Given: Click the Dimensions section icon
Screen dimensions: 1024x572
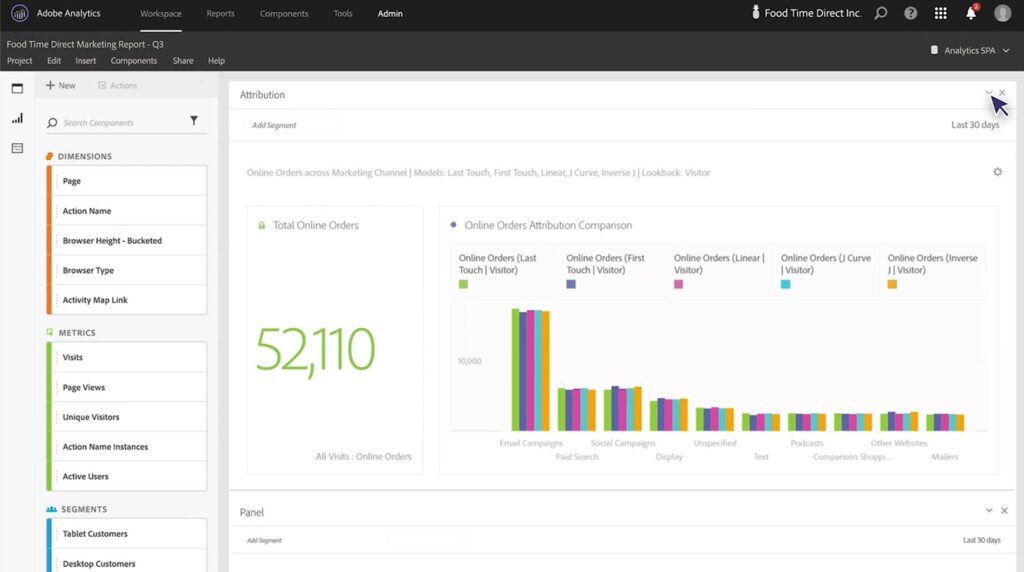Looking at the screenshot, I should click(50, 156).
